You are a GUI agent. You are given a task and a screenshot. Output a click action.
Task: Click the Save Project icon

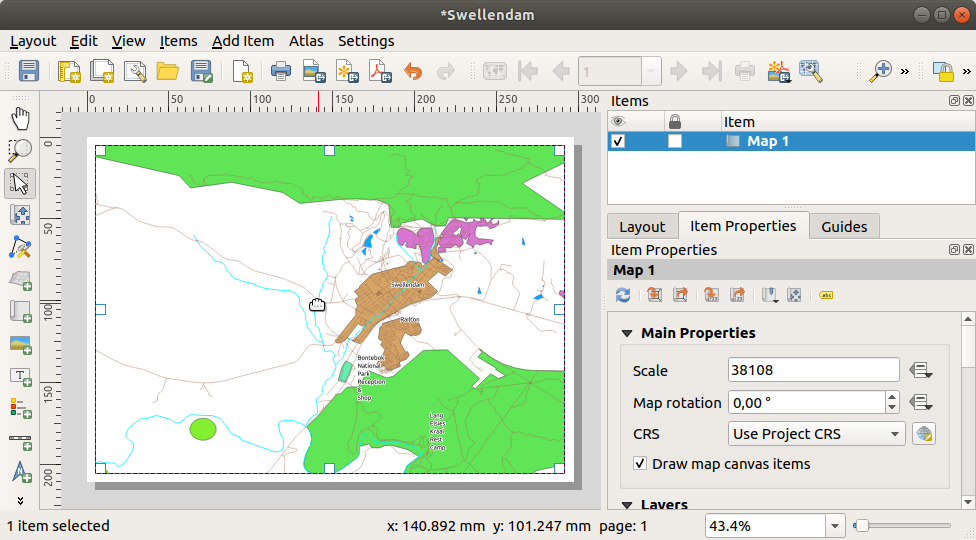[x=29, y=71]
